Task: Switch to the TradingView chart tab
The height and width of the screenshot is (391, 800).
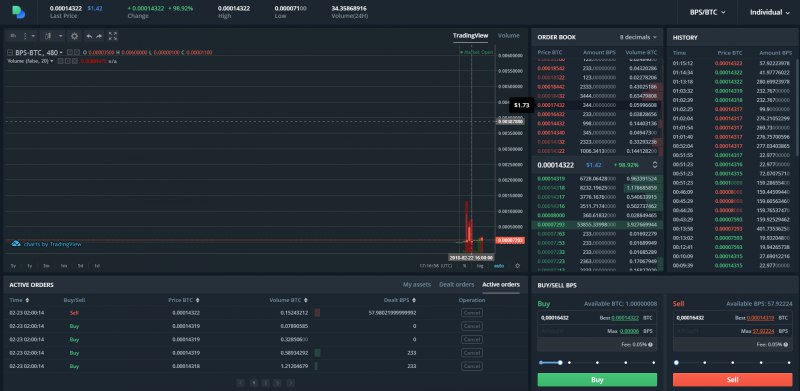Action: pos(470,36)
